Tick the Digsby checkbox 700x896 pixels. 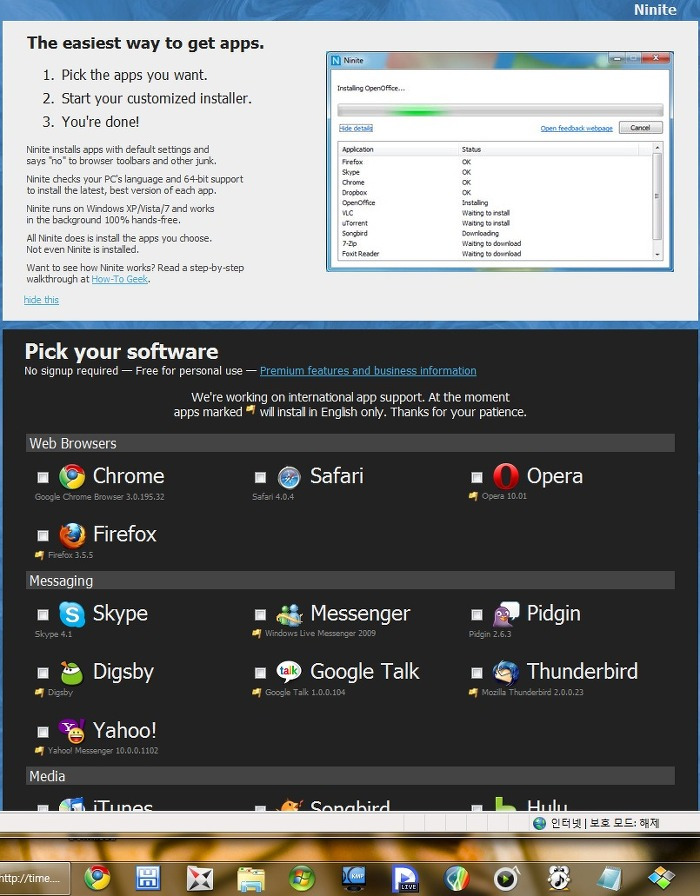[43, 673]
